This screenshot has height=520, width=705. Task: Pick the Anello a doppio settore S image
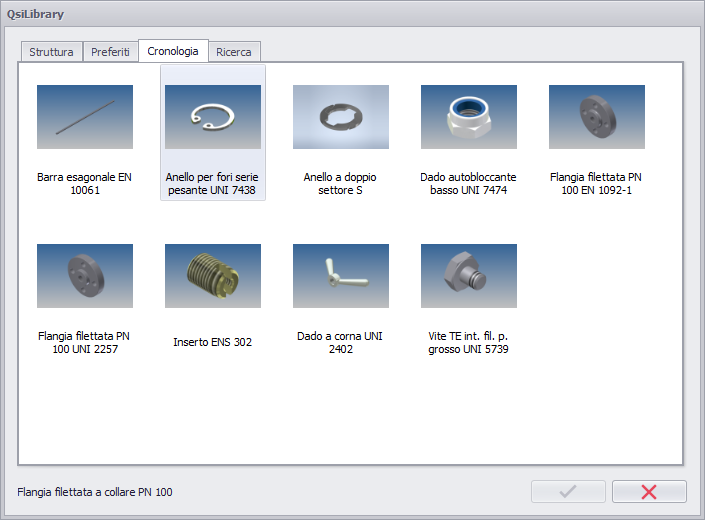click(341, 117)
